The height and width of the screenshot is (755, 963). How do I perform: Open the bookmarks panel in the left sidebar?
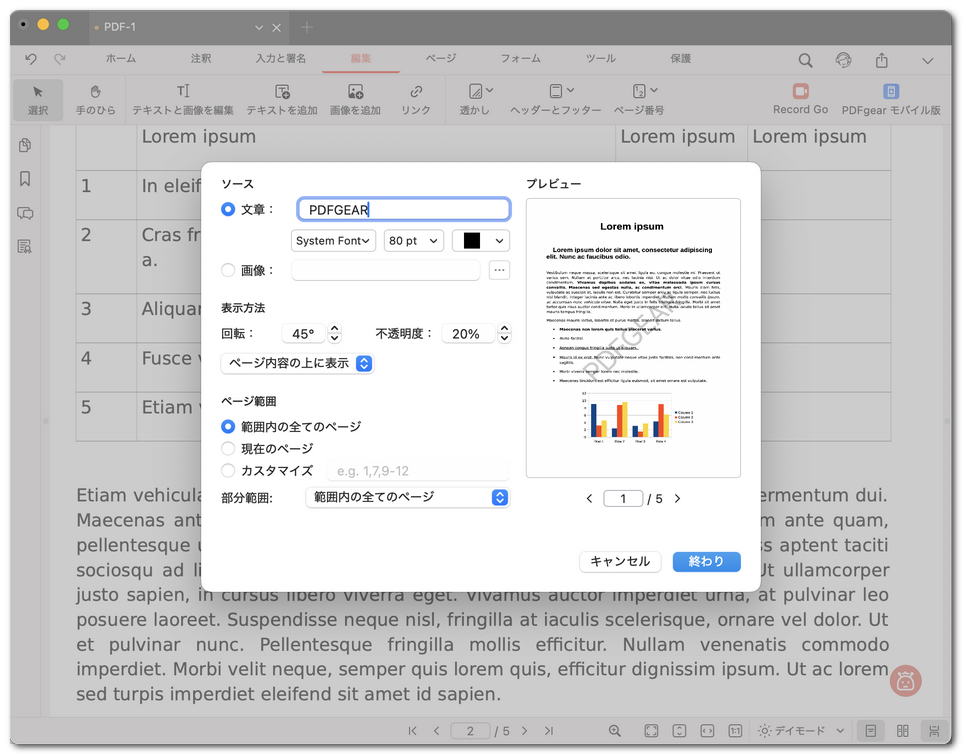tap(25, 179)
